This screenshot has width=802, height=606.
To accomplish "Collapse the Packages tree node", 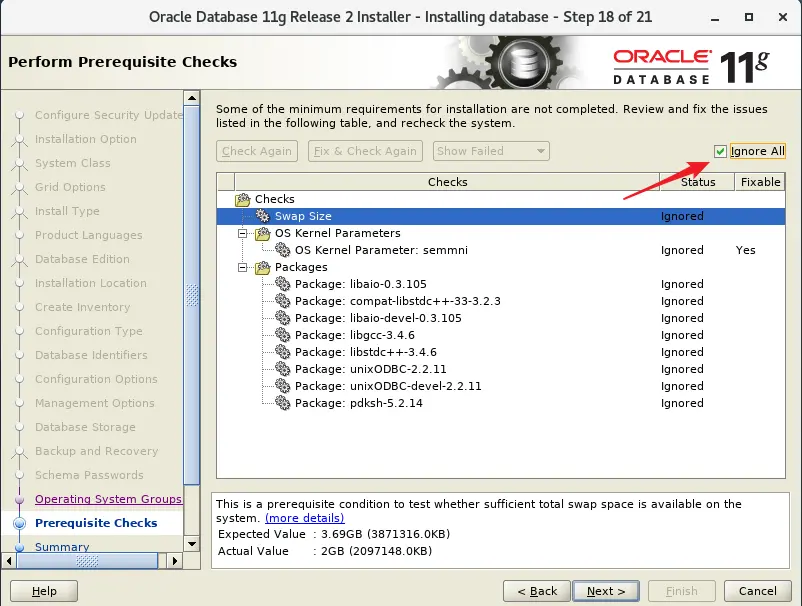I will 242,267.
